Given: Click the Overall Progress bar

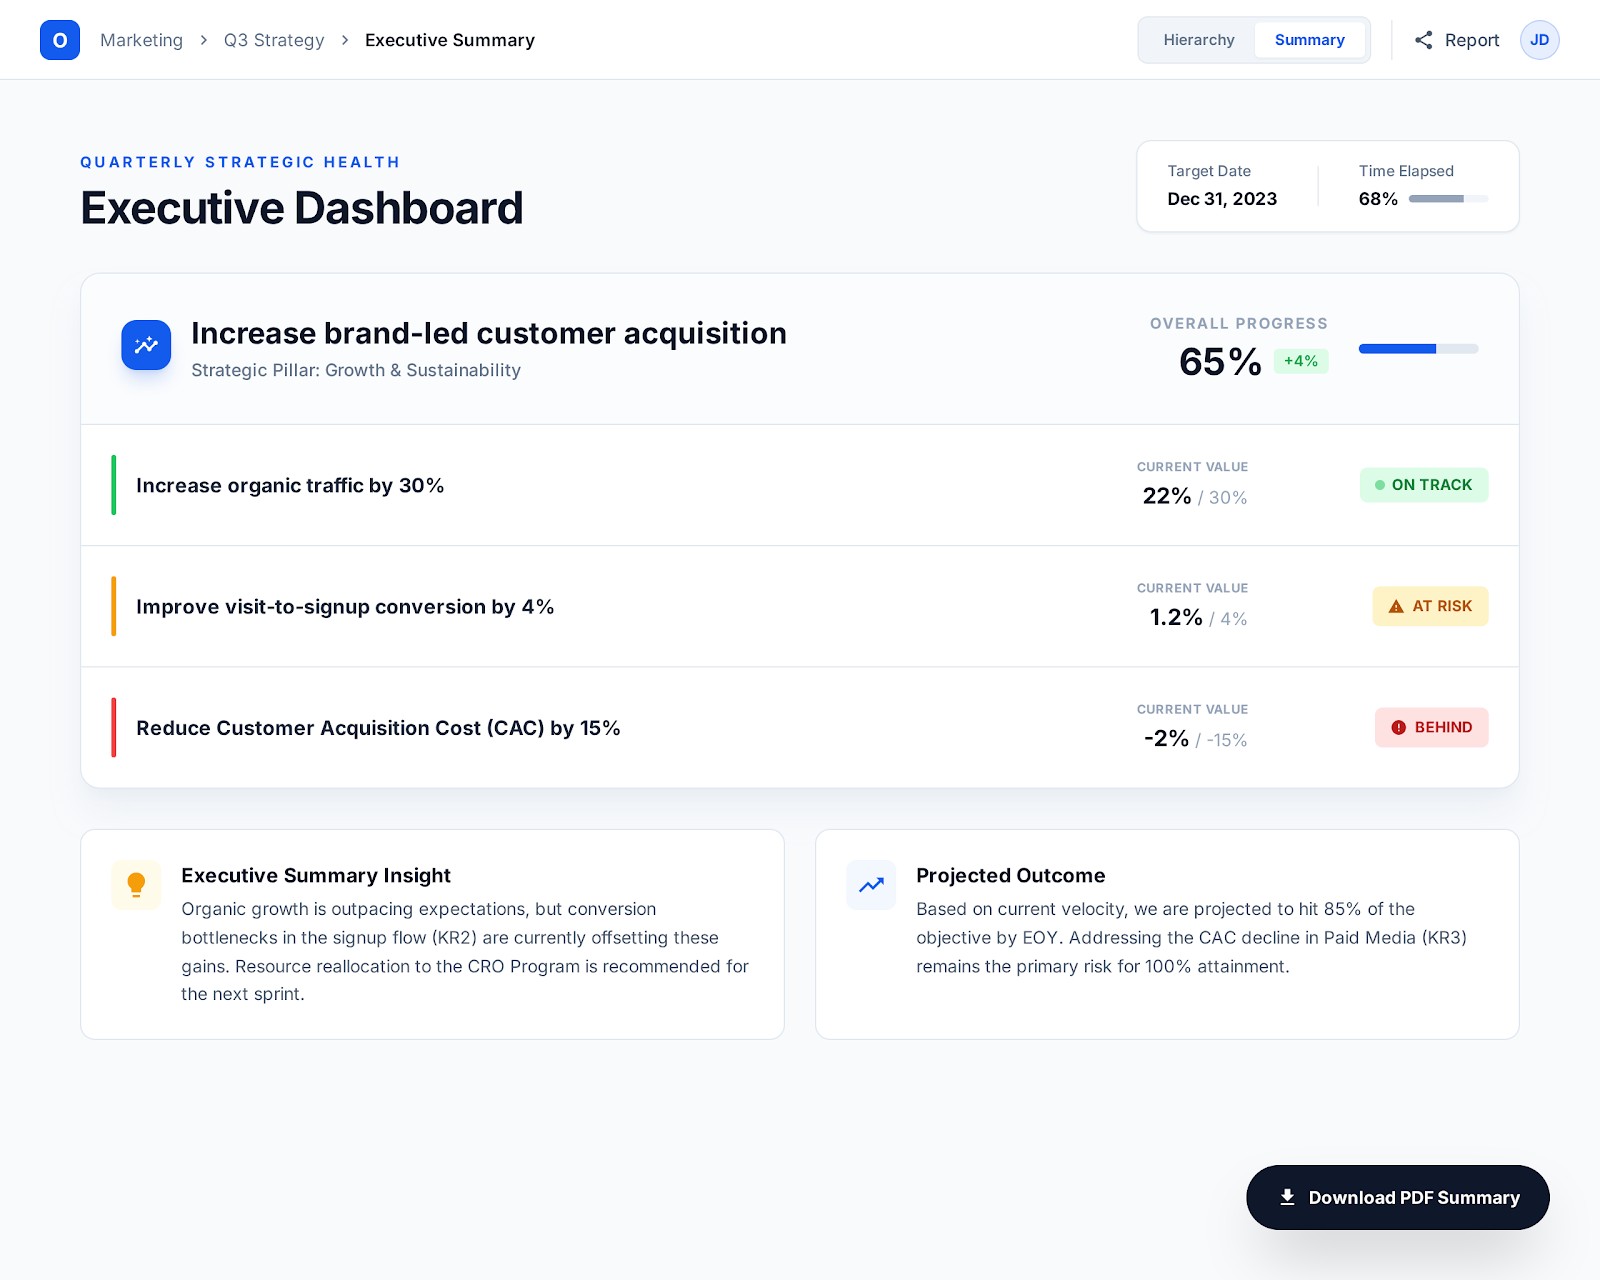Looking at the screenshot, I should 1418,349.
